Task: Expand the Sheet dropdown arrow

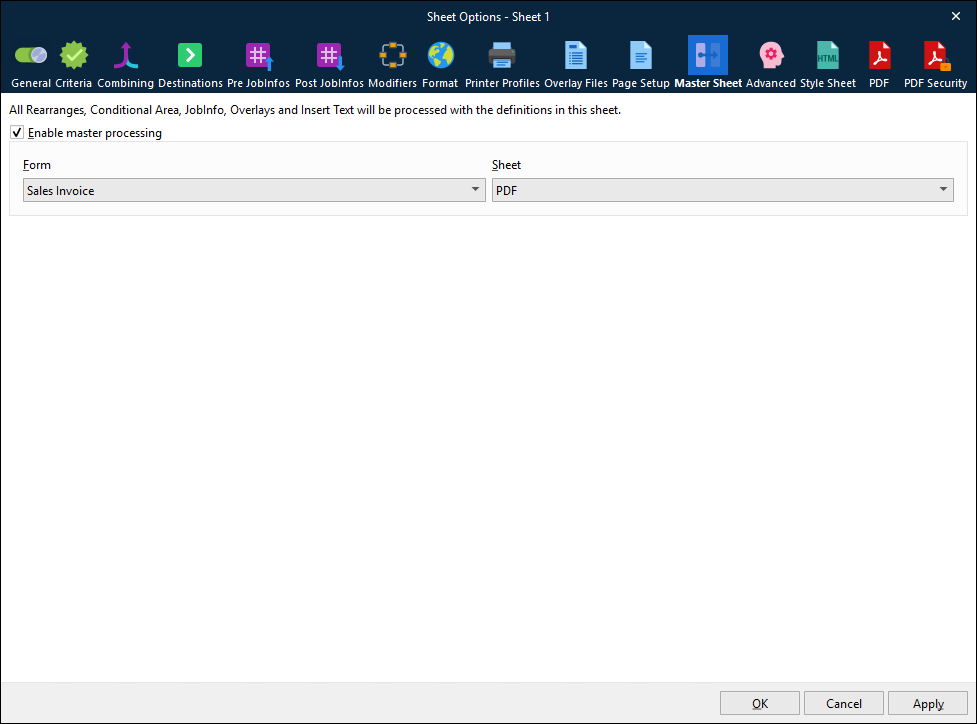Action: (943, 189)
